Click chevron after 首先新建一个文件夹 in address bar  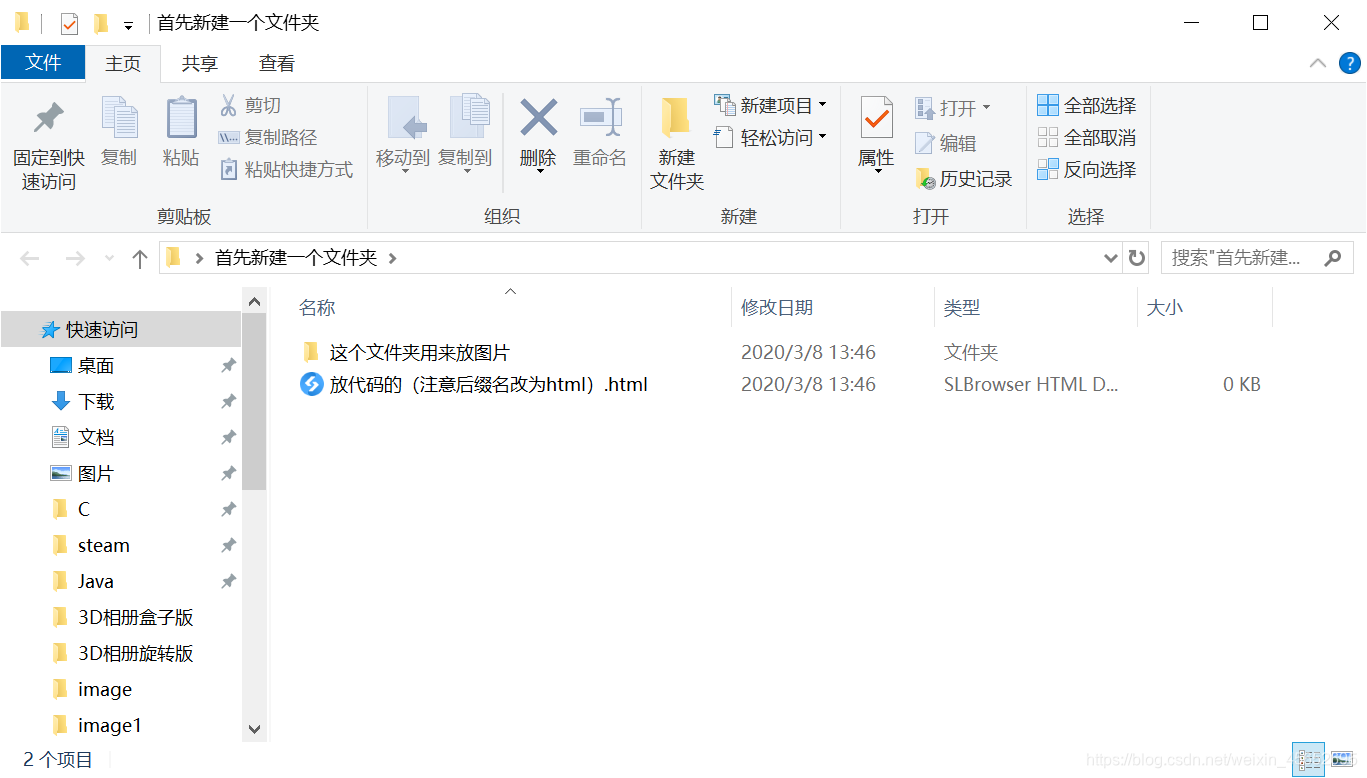point(392,258)
